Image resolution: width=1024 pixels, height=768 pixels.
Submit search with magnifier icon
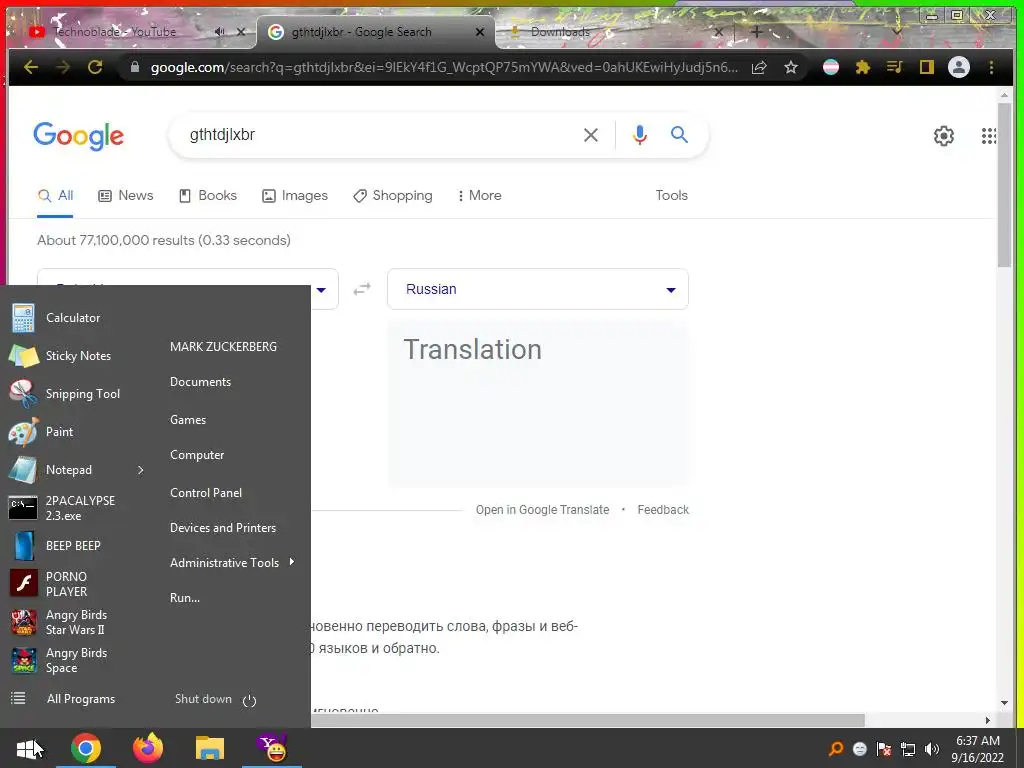[x=679, y=135]
